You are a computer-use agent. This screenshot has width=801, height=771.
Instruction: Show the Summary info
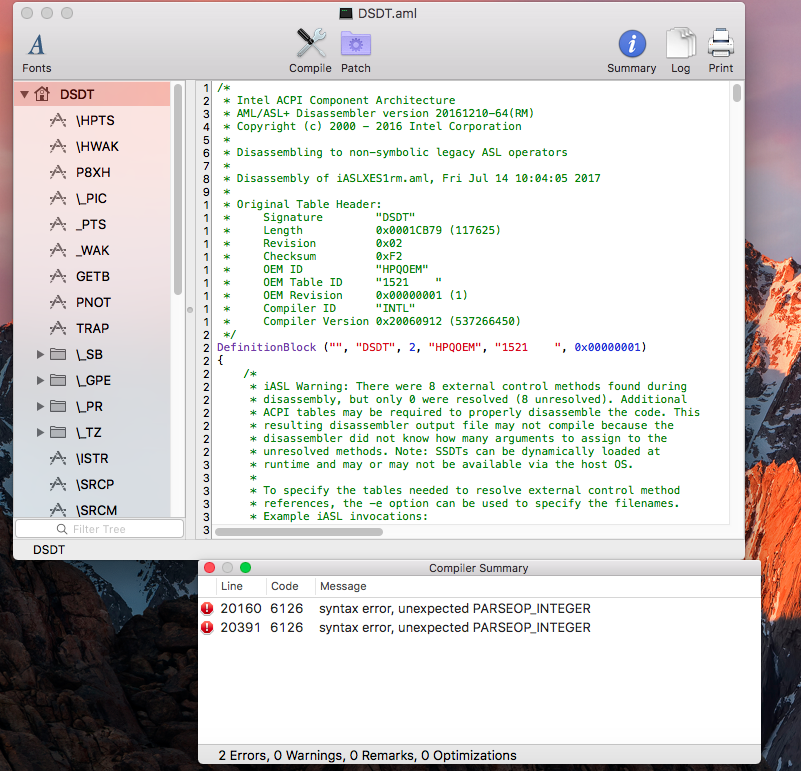631,52
